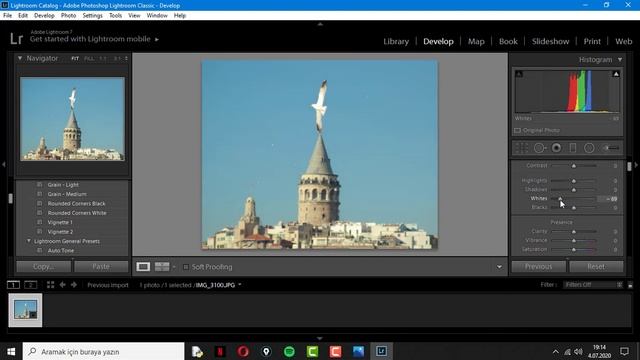Select the Crop Overlay tool
The height and width of the screenshot is (360, 640).
(x=522, y=148)
